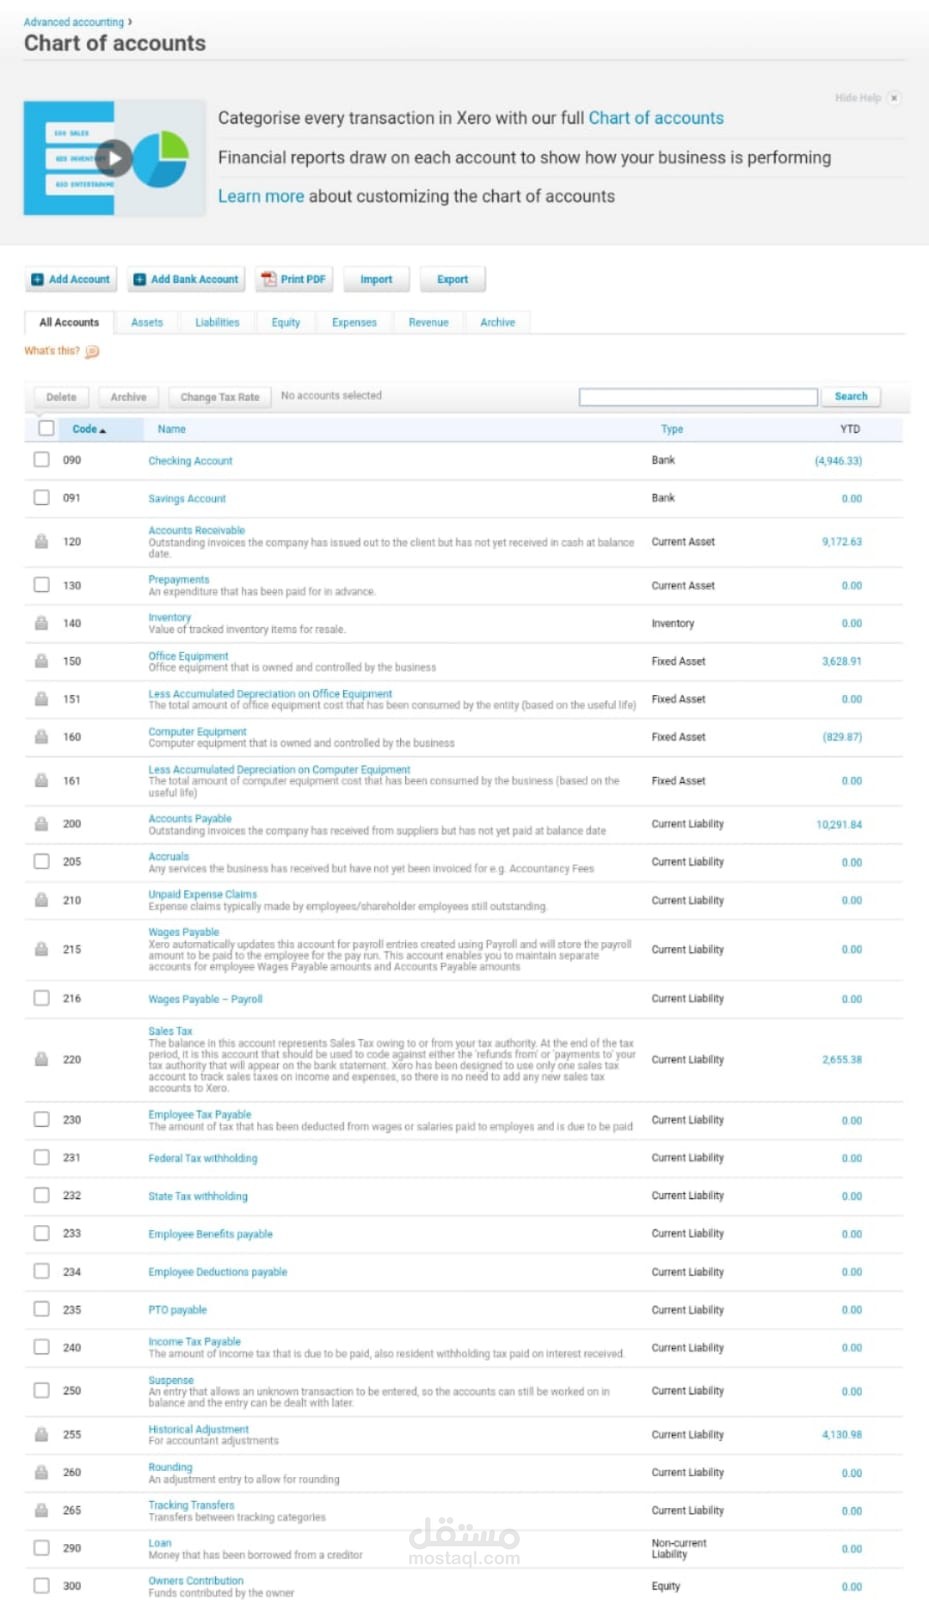929x1600 pixels.
Task: Click lock icon for account 140 Inventory
Action: click(x=42, y=623)
